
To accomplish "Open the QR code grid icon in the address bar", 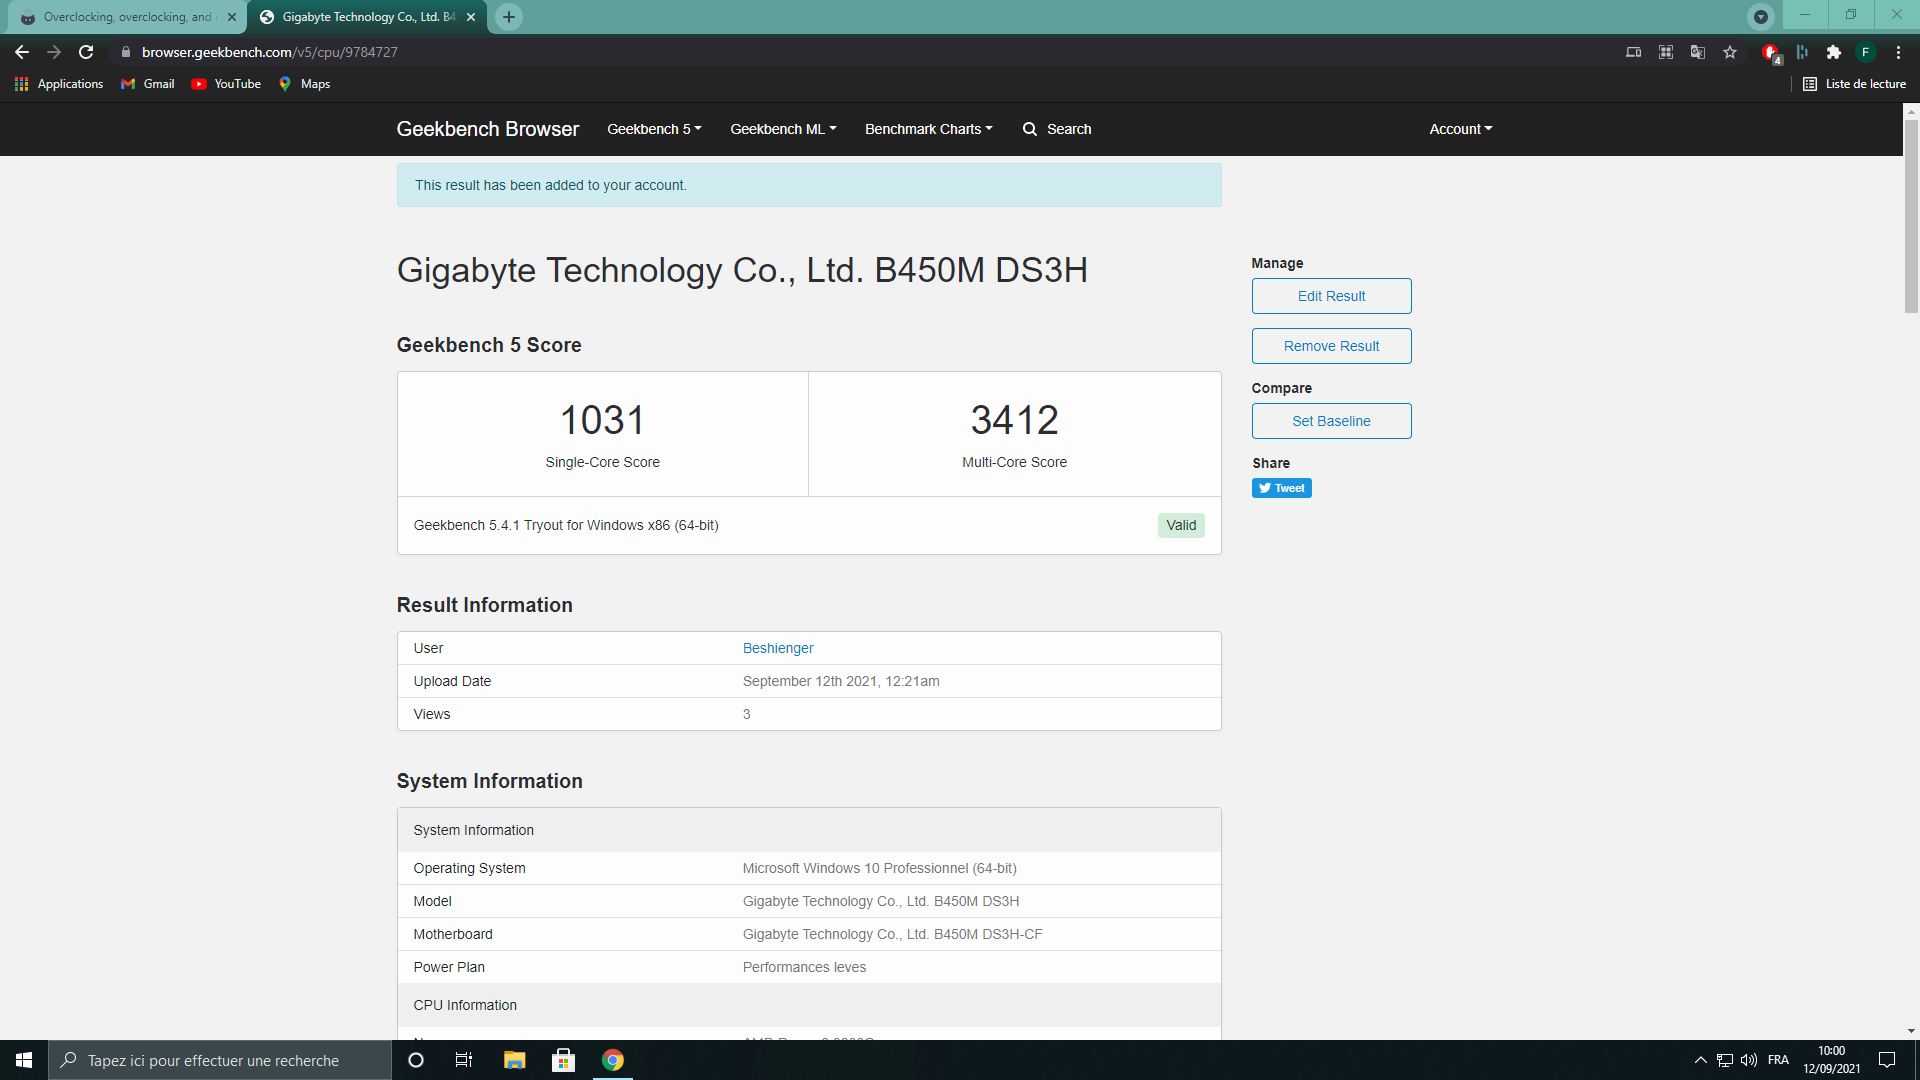I will (1666, 52).
